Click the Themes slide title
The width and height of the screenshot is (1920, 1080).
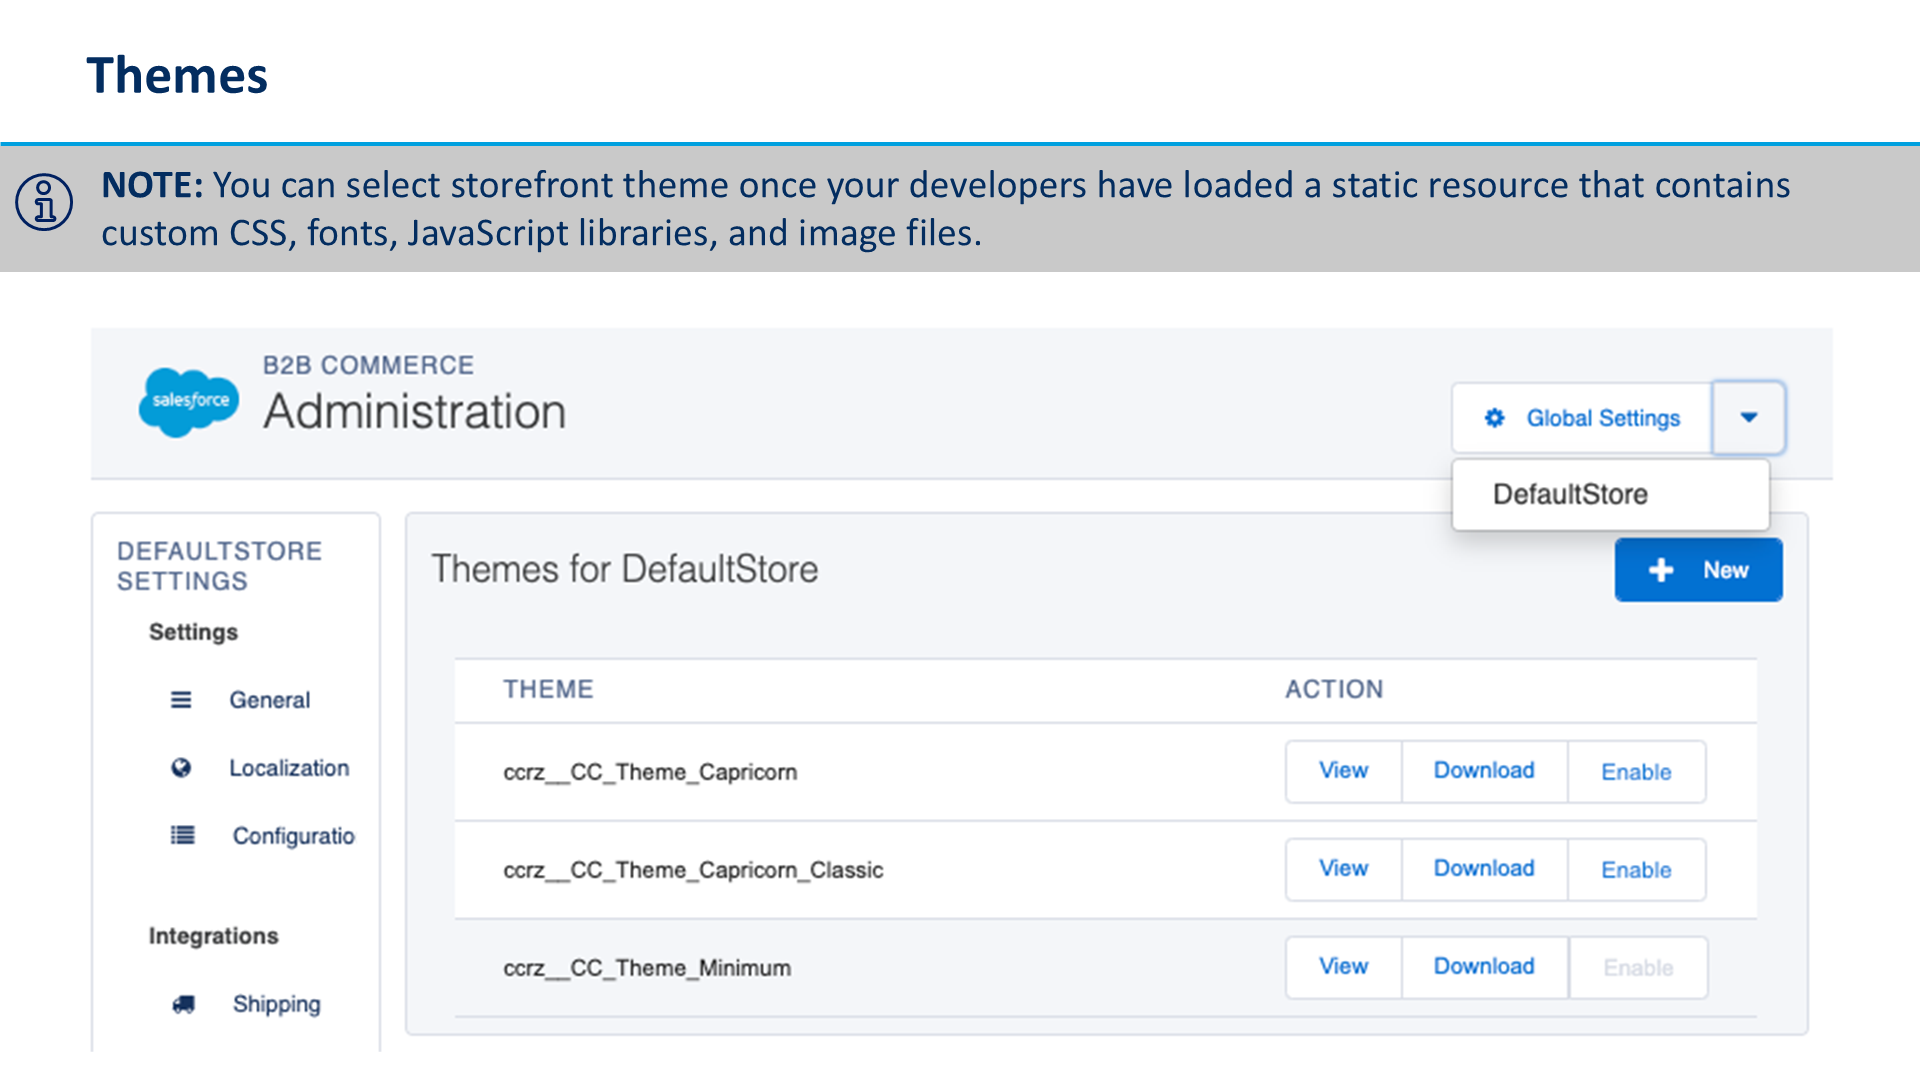(x=177, y=76)
